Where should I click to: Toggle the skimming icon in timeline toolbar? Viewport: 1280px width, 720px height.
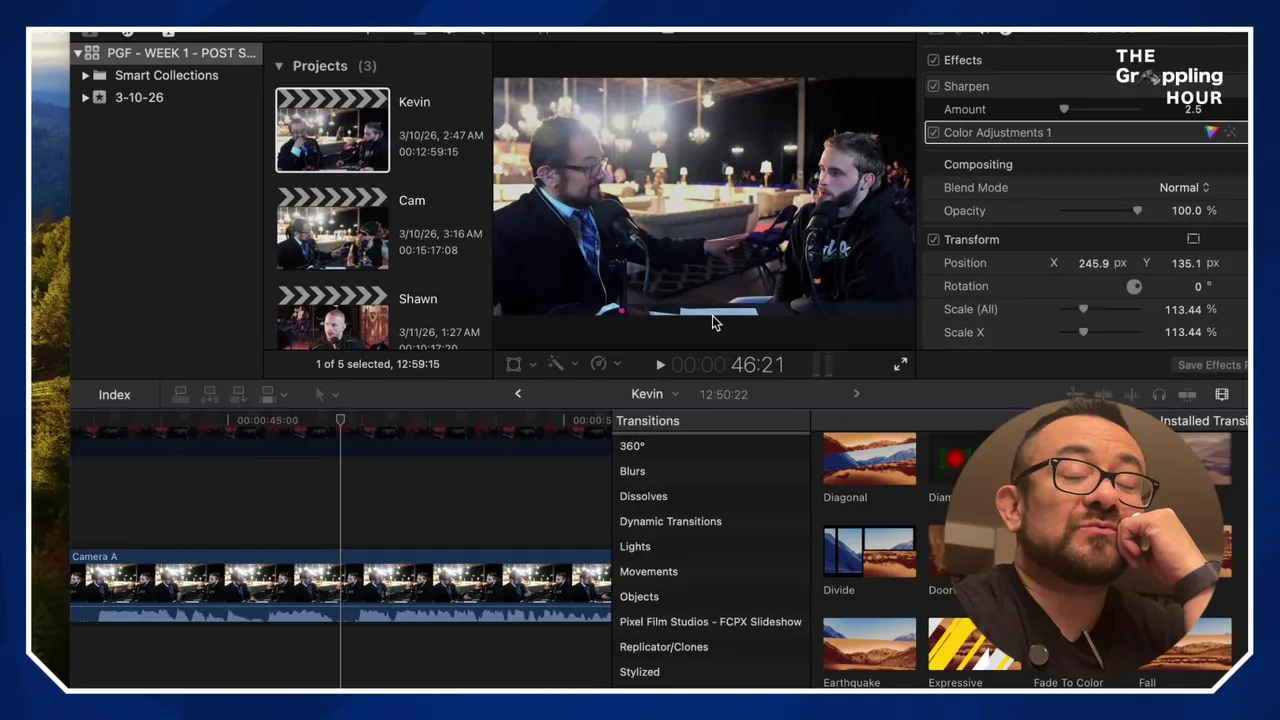click(1102, 395)
